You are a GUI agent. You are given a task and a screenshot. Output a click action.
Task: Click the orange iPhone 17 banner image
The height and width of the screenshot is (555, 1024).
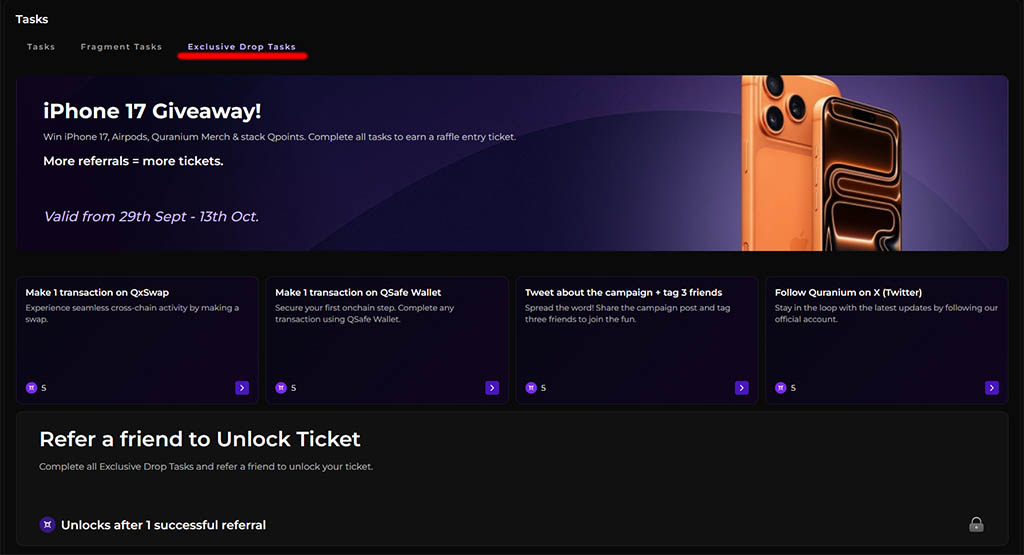click(820, 163)
